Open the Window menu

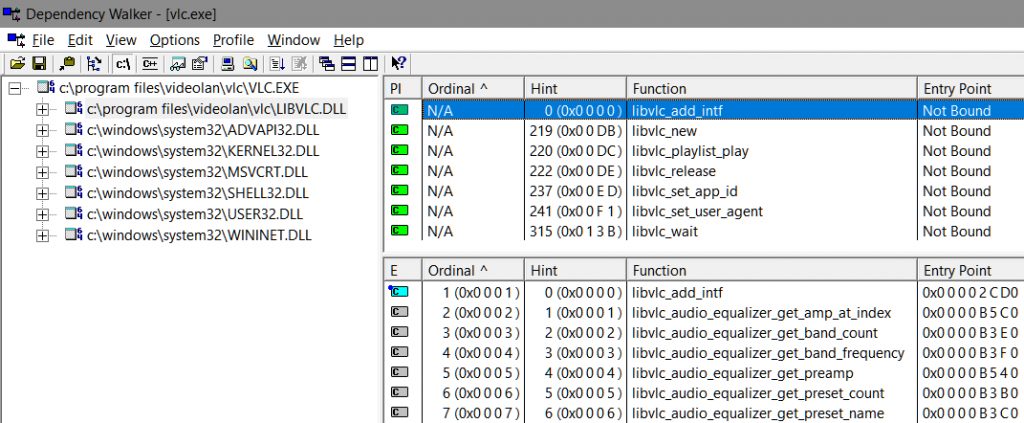coord(294,40)
